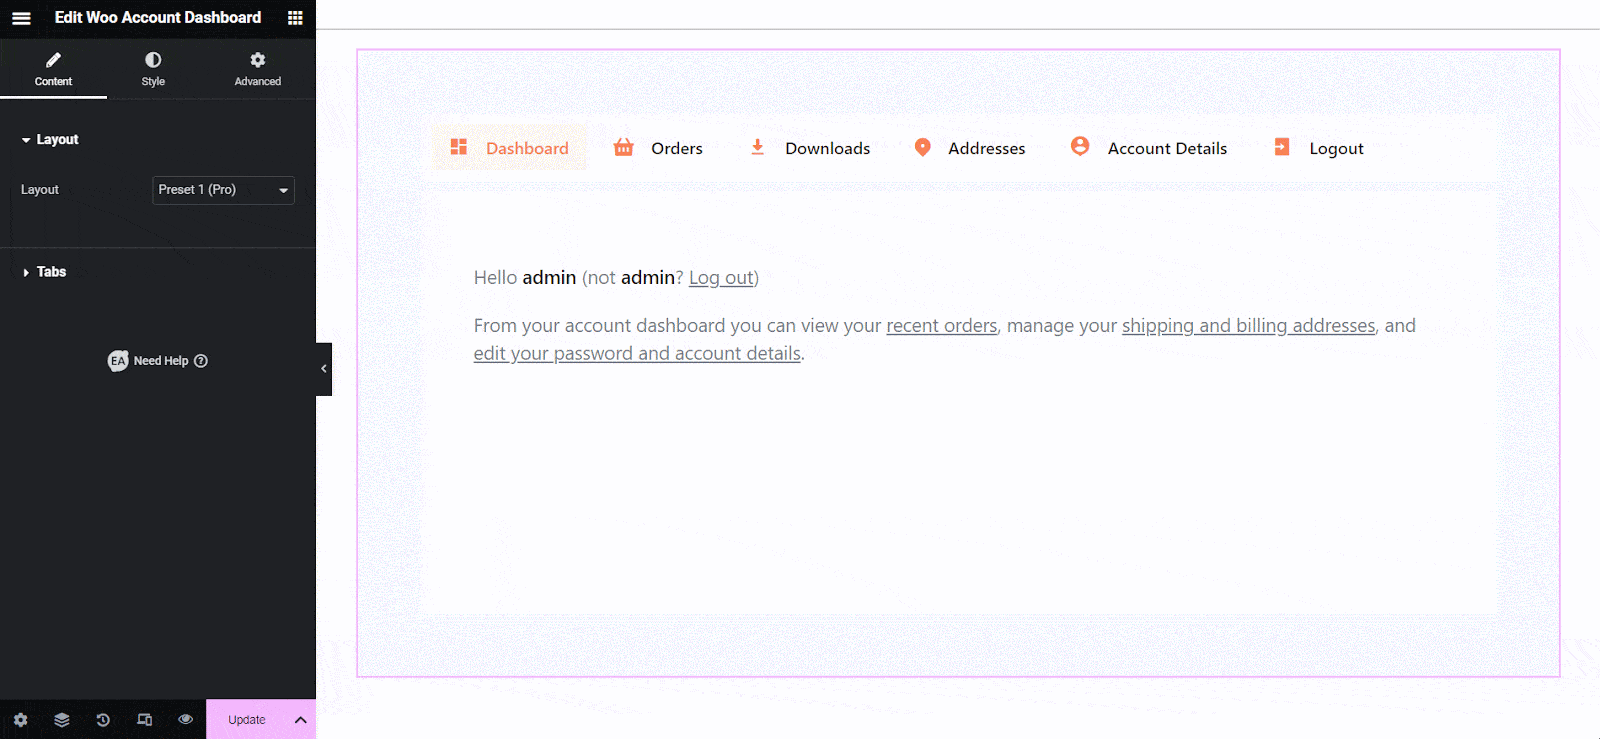Image resolution: width=1600 pixels, height=739 pixels.
Task: Click the Logout exit icon
Action: pos(1282,147)
